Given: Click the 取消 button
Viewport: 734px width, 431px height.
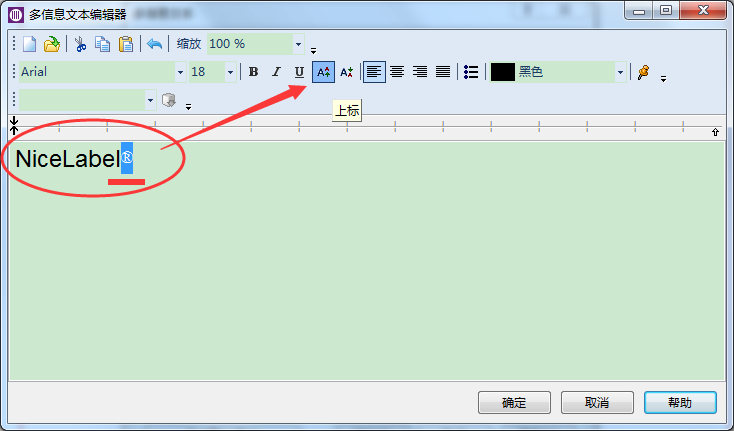Looking at the screenshot, I should (597, 402).
